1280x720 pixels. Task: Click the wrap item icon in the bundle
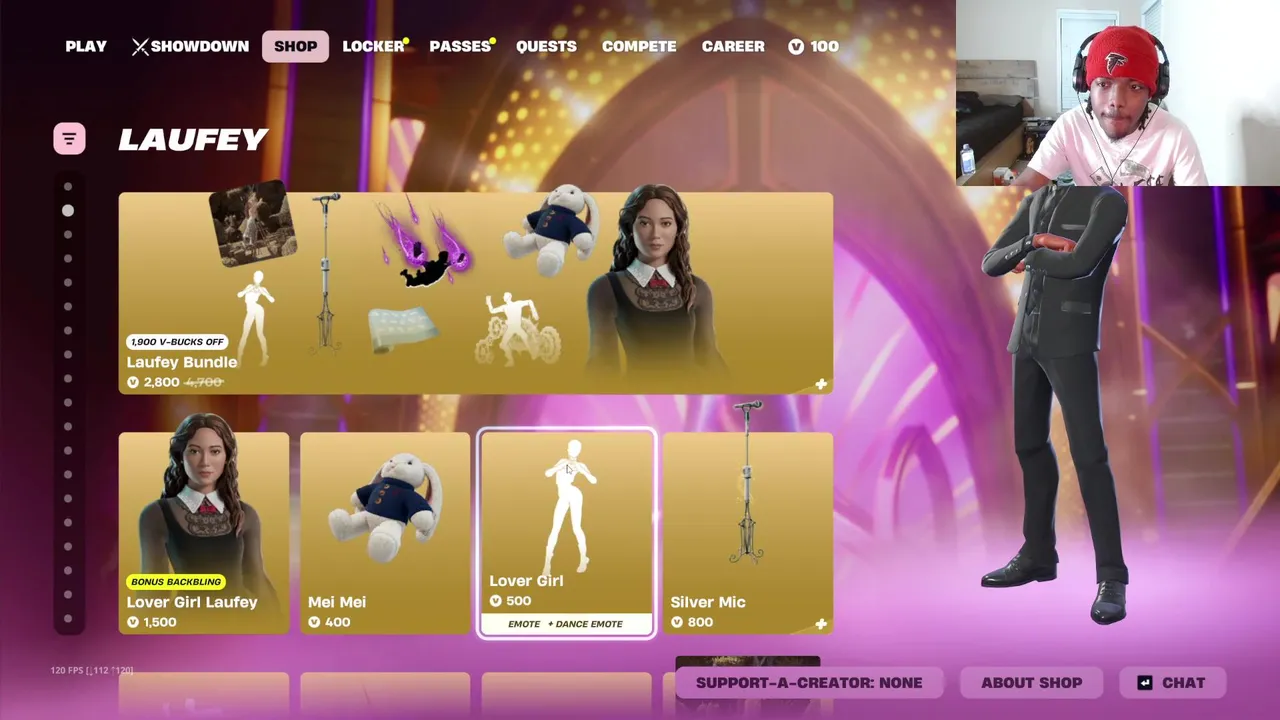click(404, 329)
